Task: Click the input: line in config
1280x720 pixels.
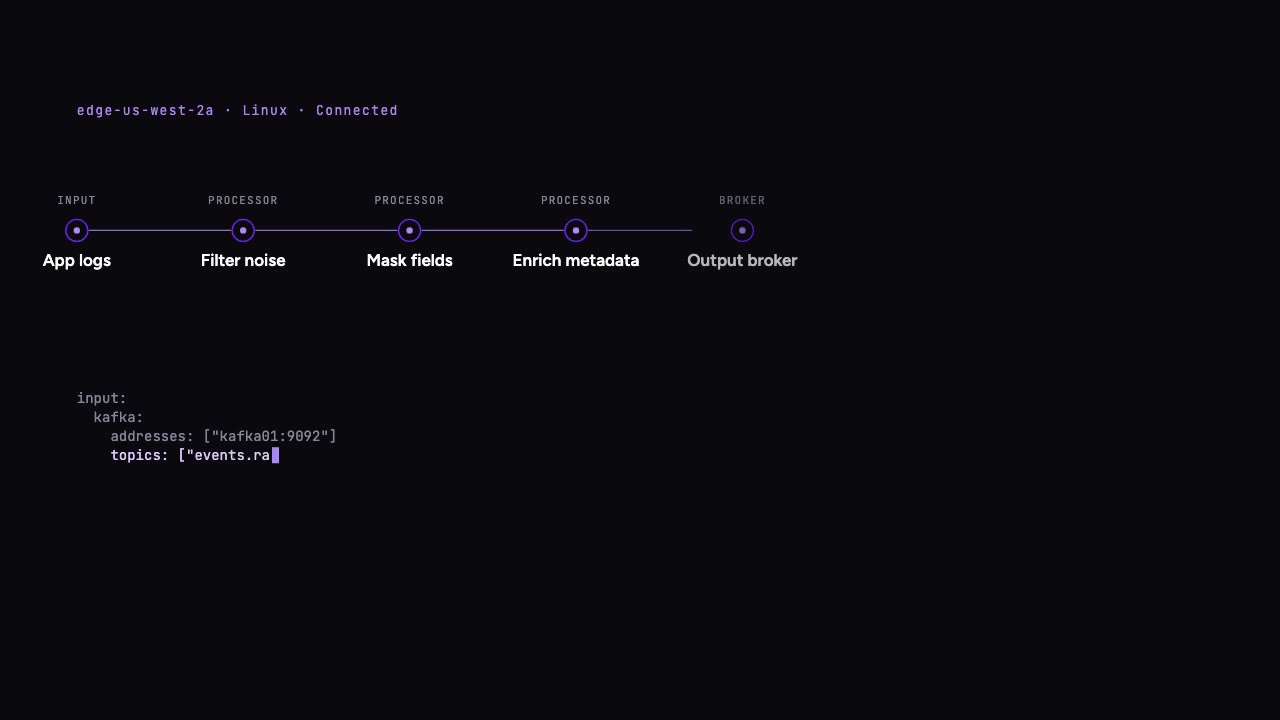Action: tap(102, 398)
